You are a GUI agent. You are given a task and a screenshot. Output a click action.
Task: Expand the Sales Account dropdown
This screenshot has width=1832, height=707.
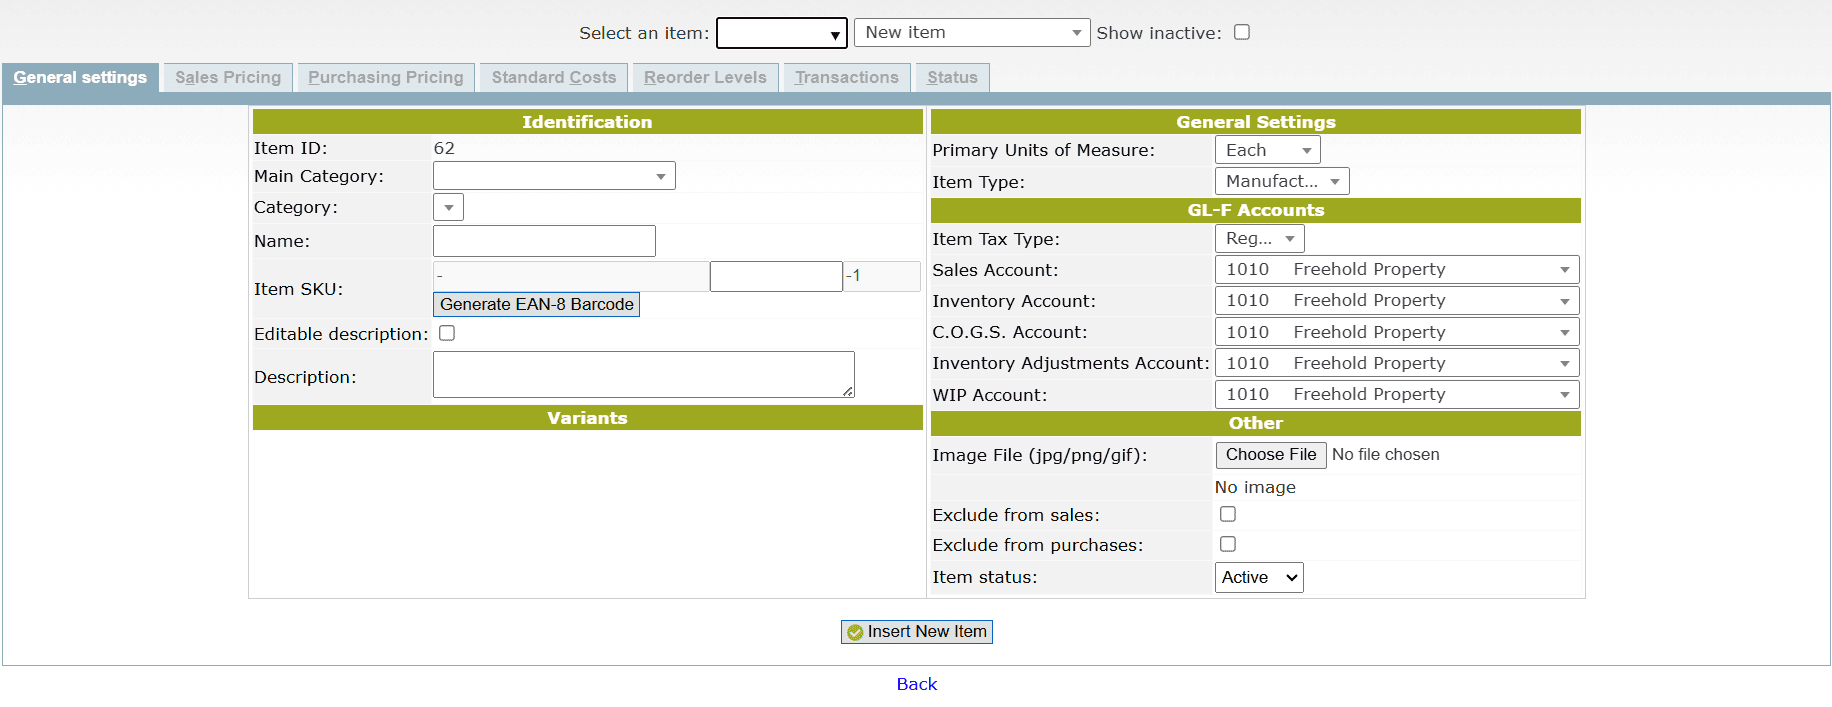coord(1396,269)
